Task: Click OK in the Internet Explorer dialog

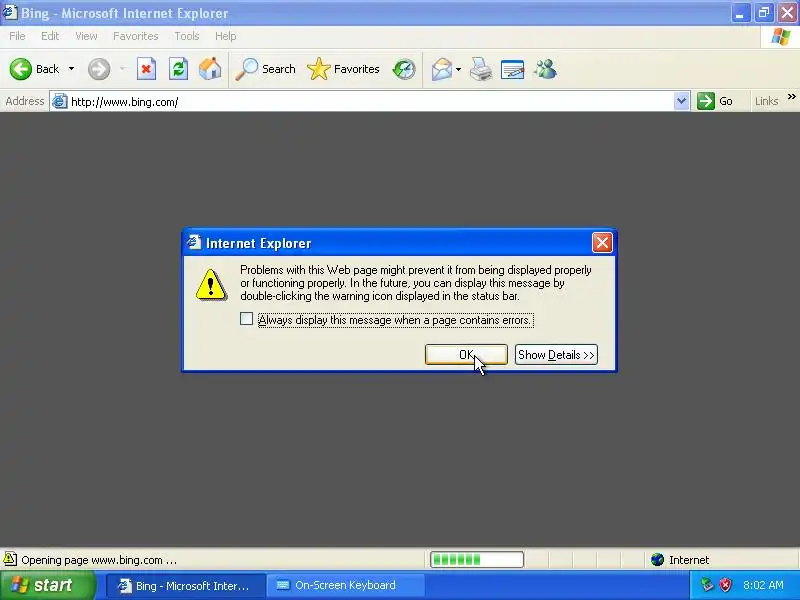Action: click(x=466, y=355)
